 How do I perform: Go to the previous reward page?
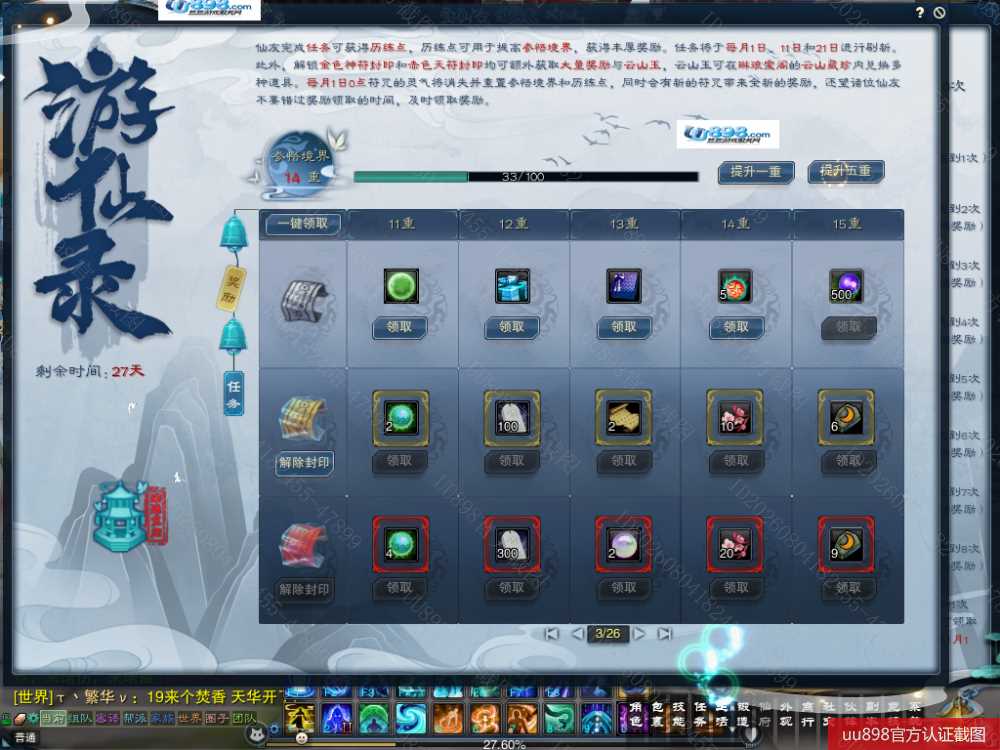pos(577,634)
